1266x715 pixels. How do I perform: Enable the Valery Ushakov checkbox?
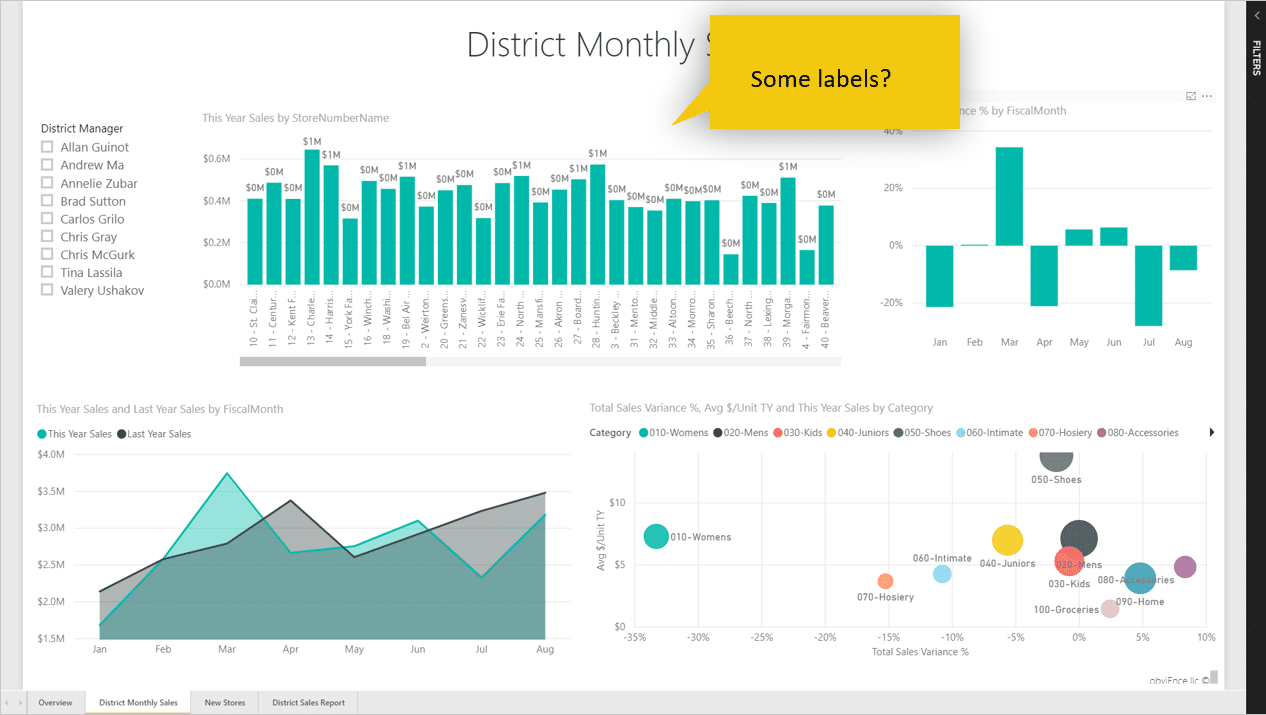pos(47,290)
